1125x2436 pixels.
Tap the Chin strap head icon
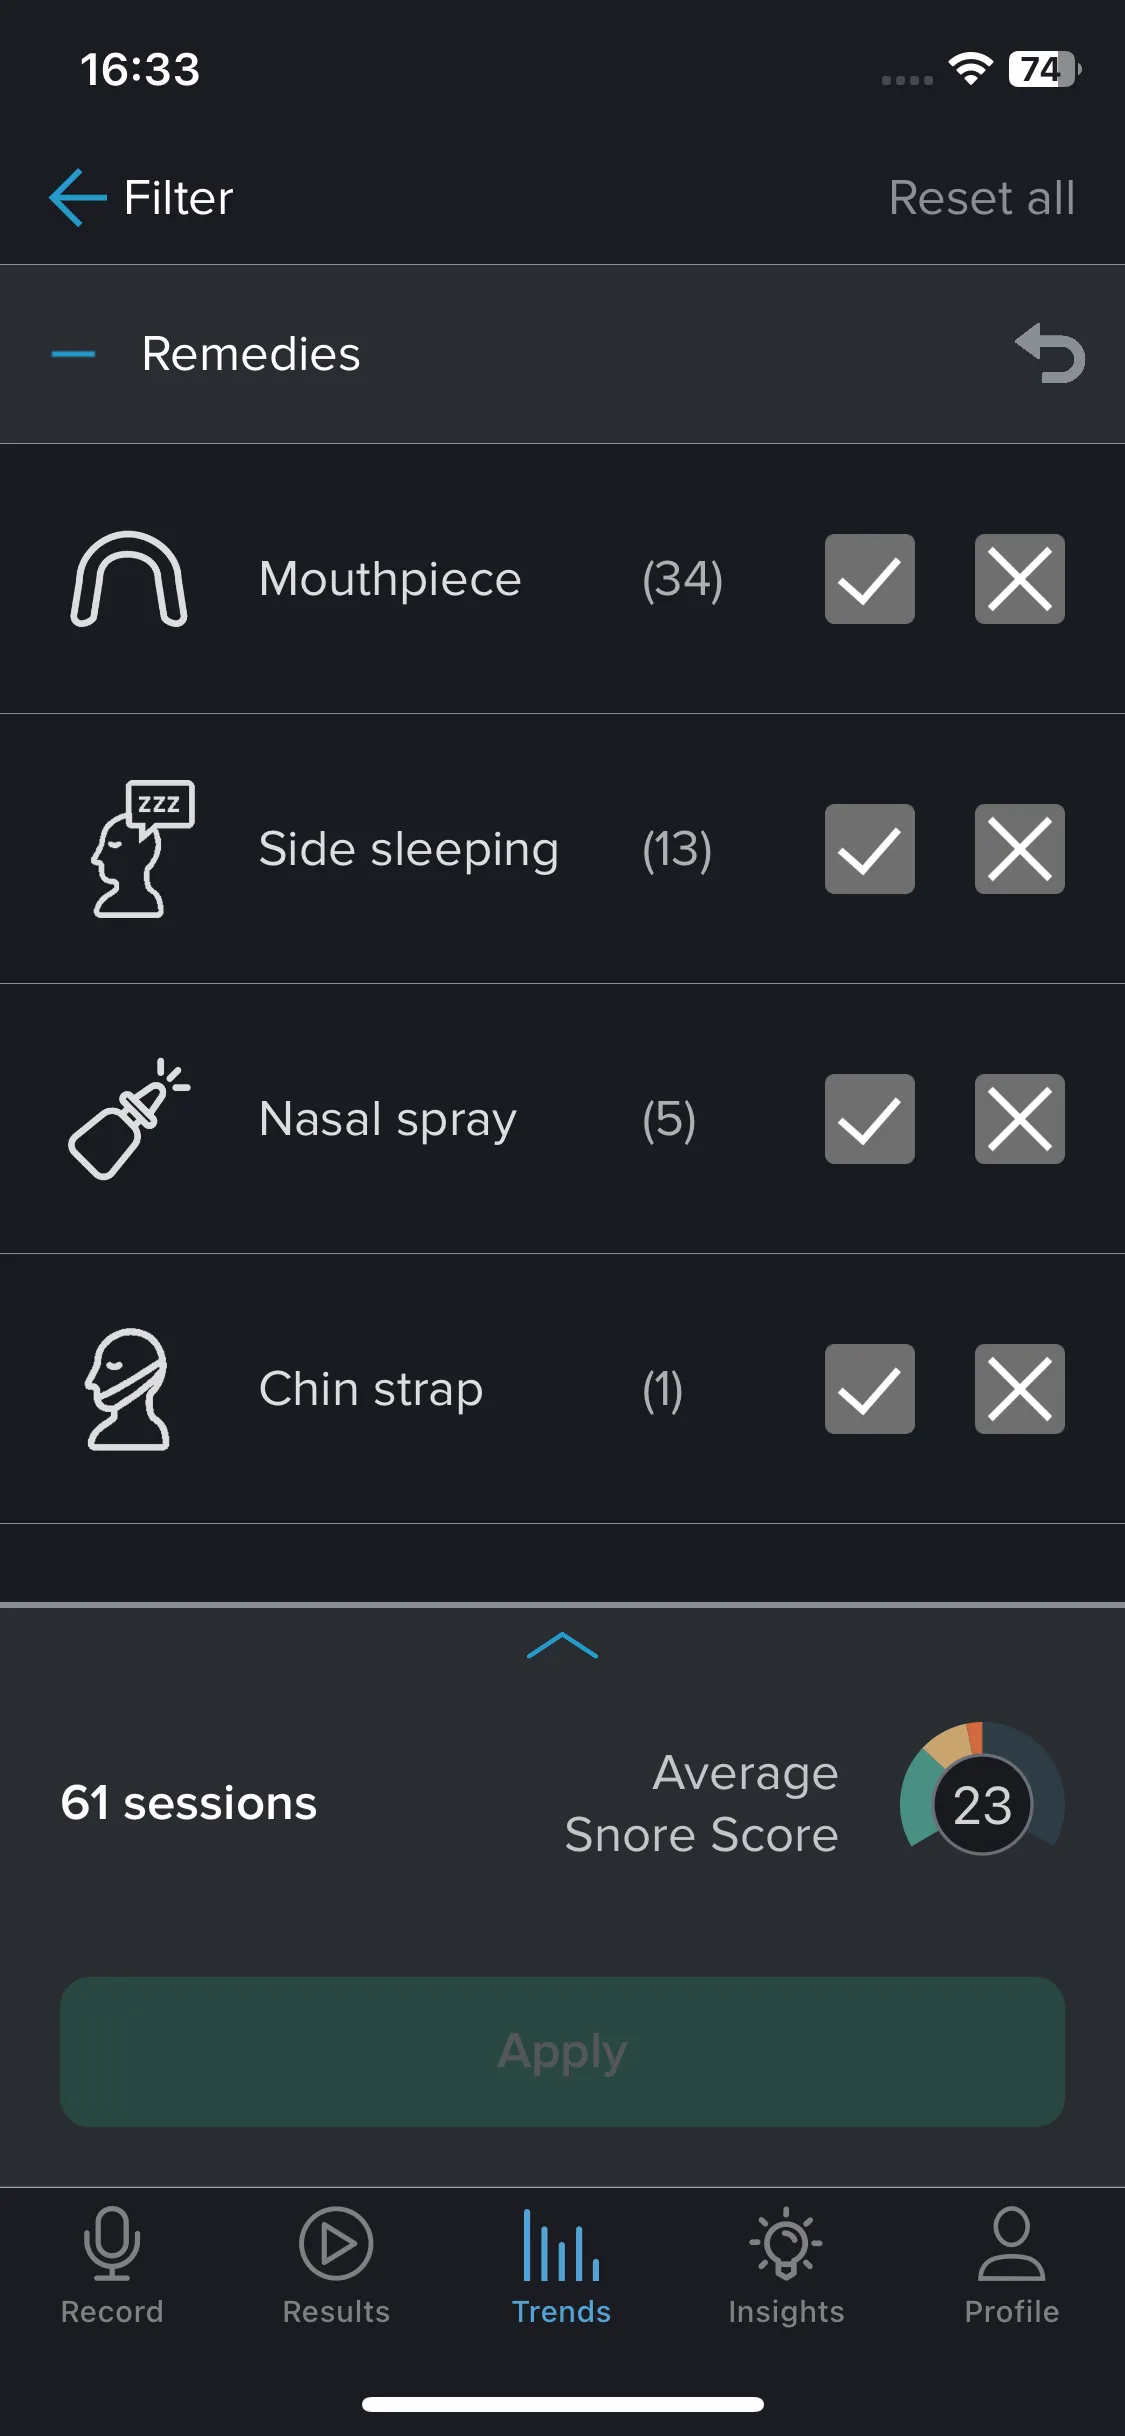[127, 1389]
